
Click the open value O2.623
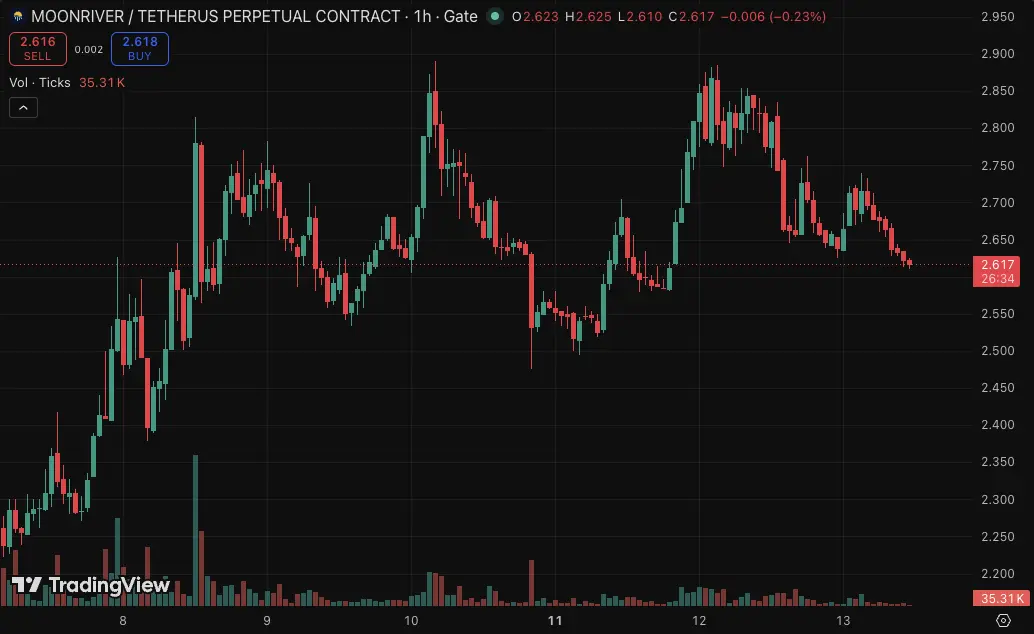[x=535, y=16]
